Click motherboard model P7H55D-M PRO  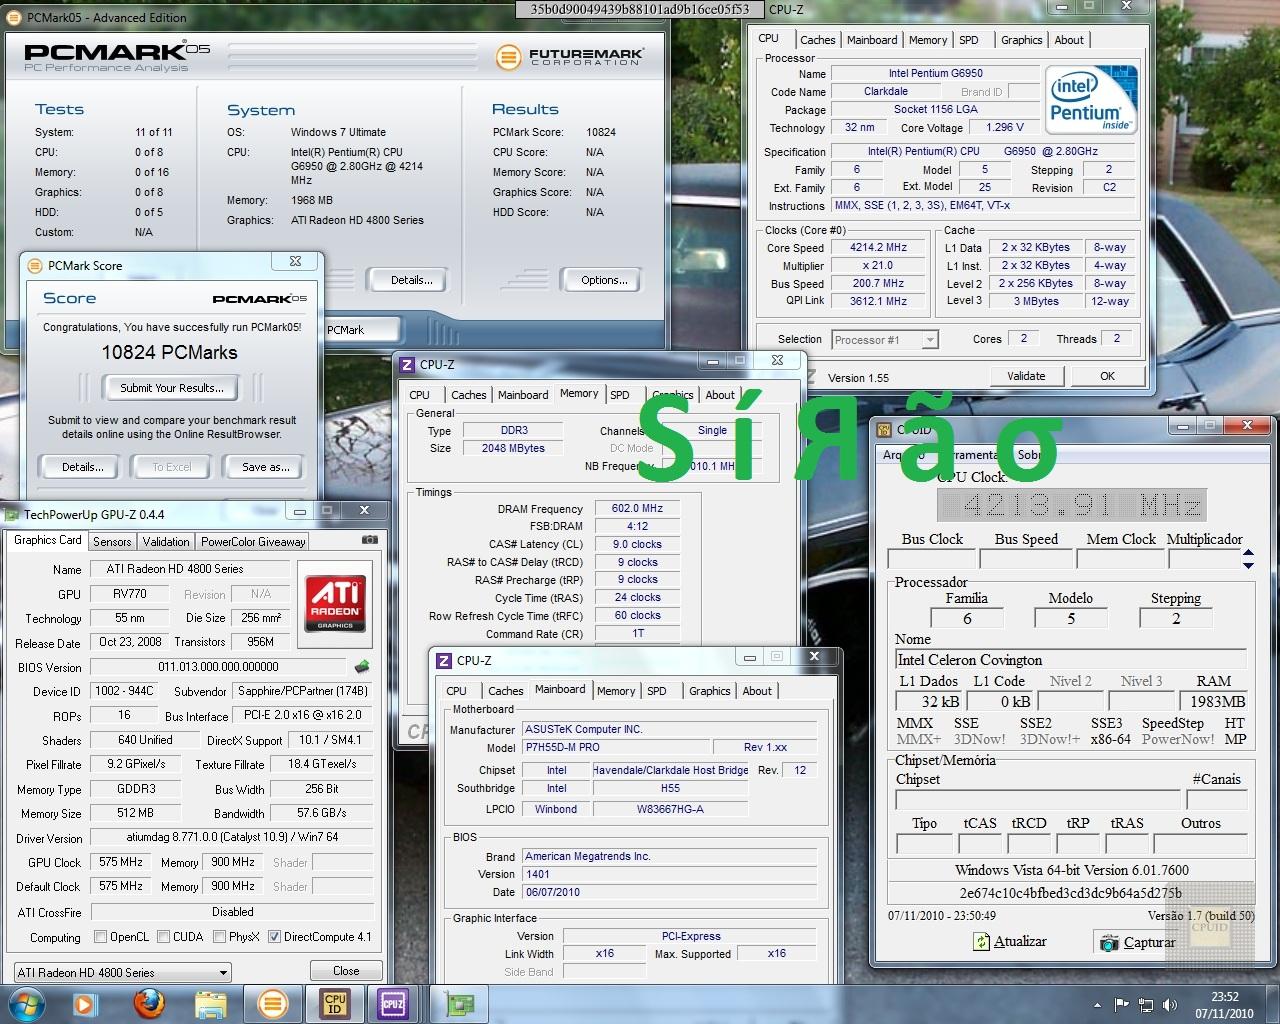coord(614,747)
